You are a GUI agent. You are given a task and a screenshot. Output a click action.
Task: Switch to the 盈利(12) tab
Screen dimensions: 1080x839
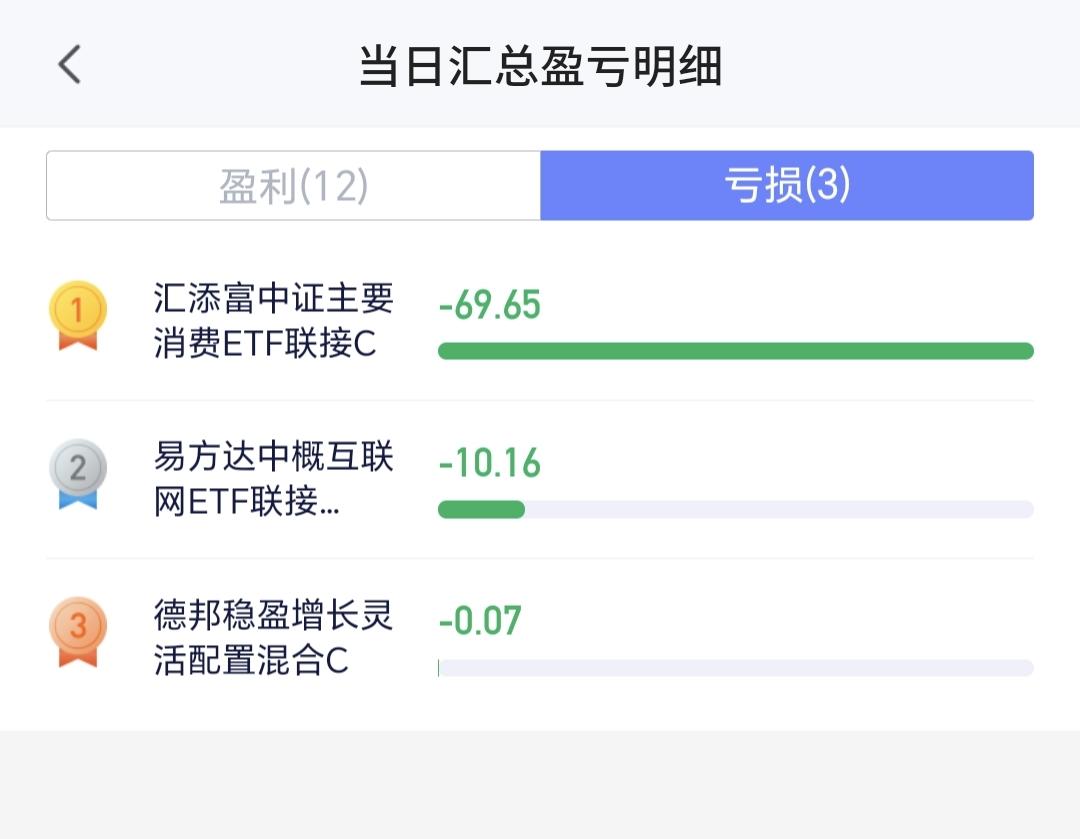[x=294, y=186]
